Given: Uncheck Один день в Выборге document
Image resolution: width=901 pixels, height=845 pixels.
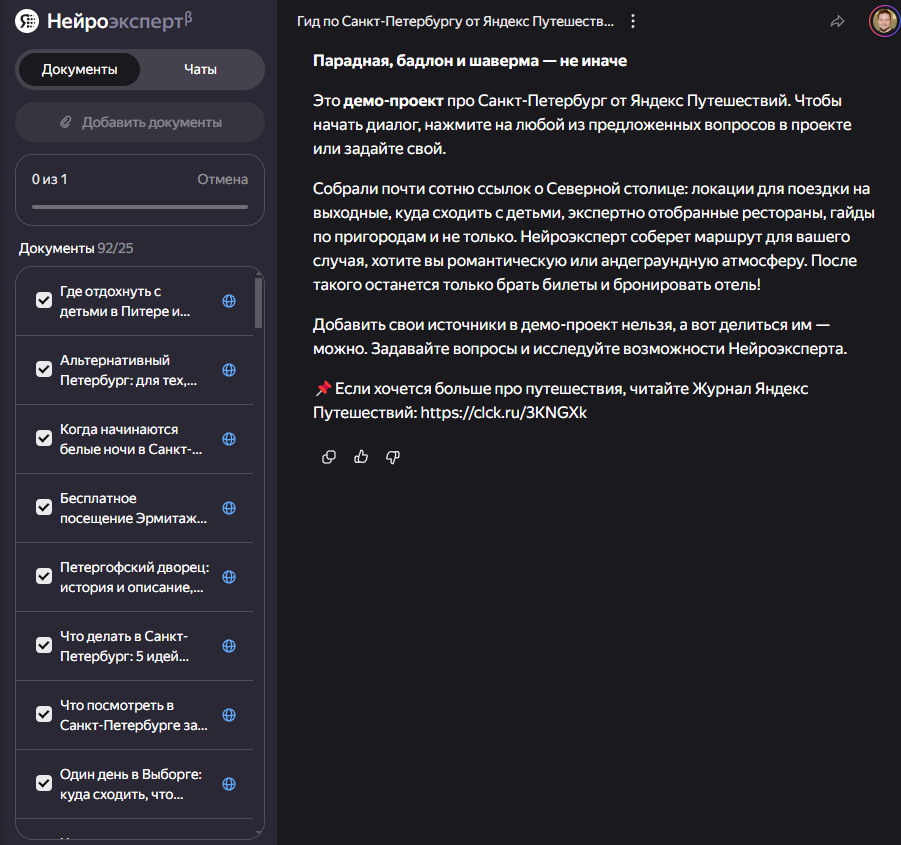Looking at the screenshot, I should coord(44,782).
